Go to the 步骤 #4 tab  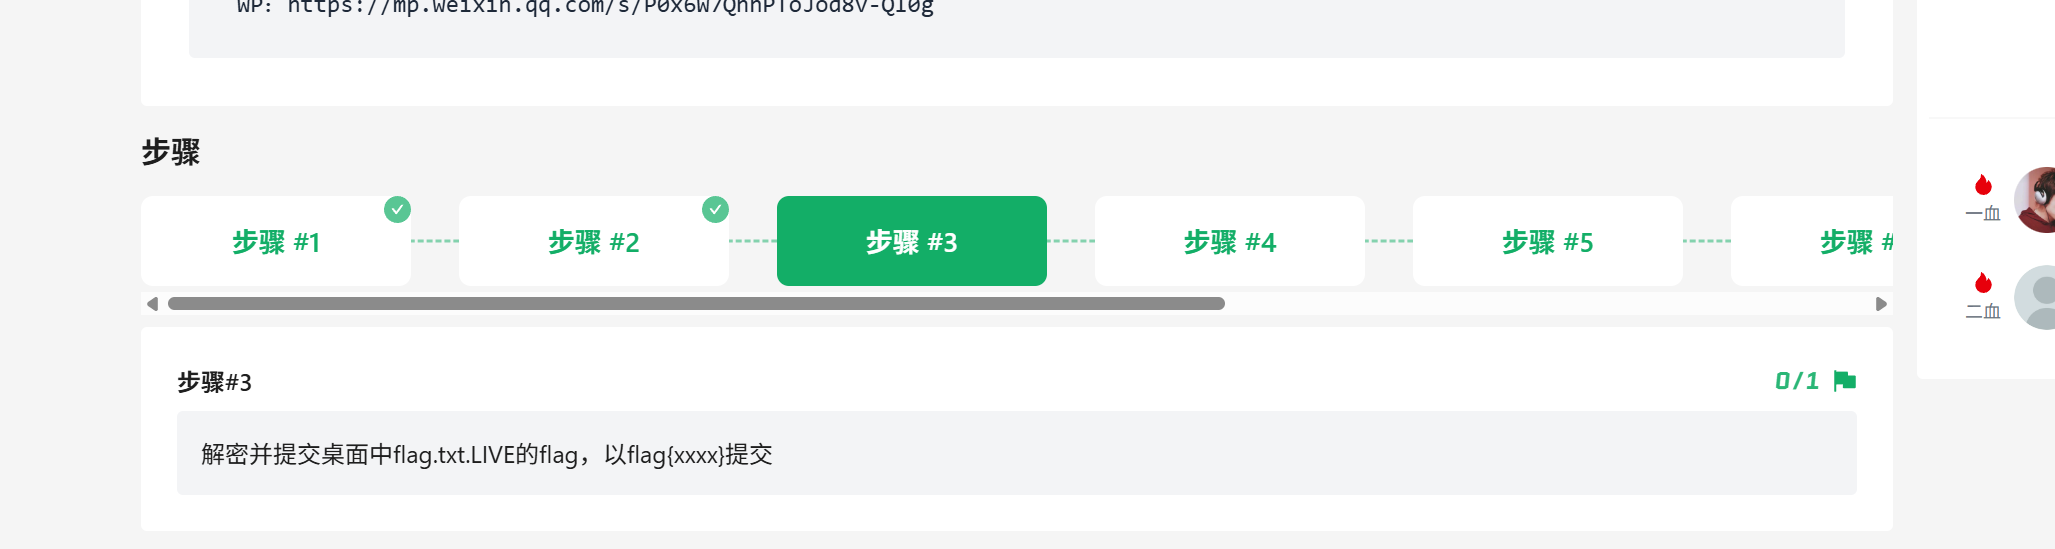pos(1230,241)
